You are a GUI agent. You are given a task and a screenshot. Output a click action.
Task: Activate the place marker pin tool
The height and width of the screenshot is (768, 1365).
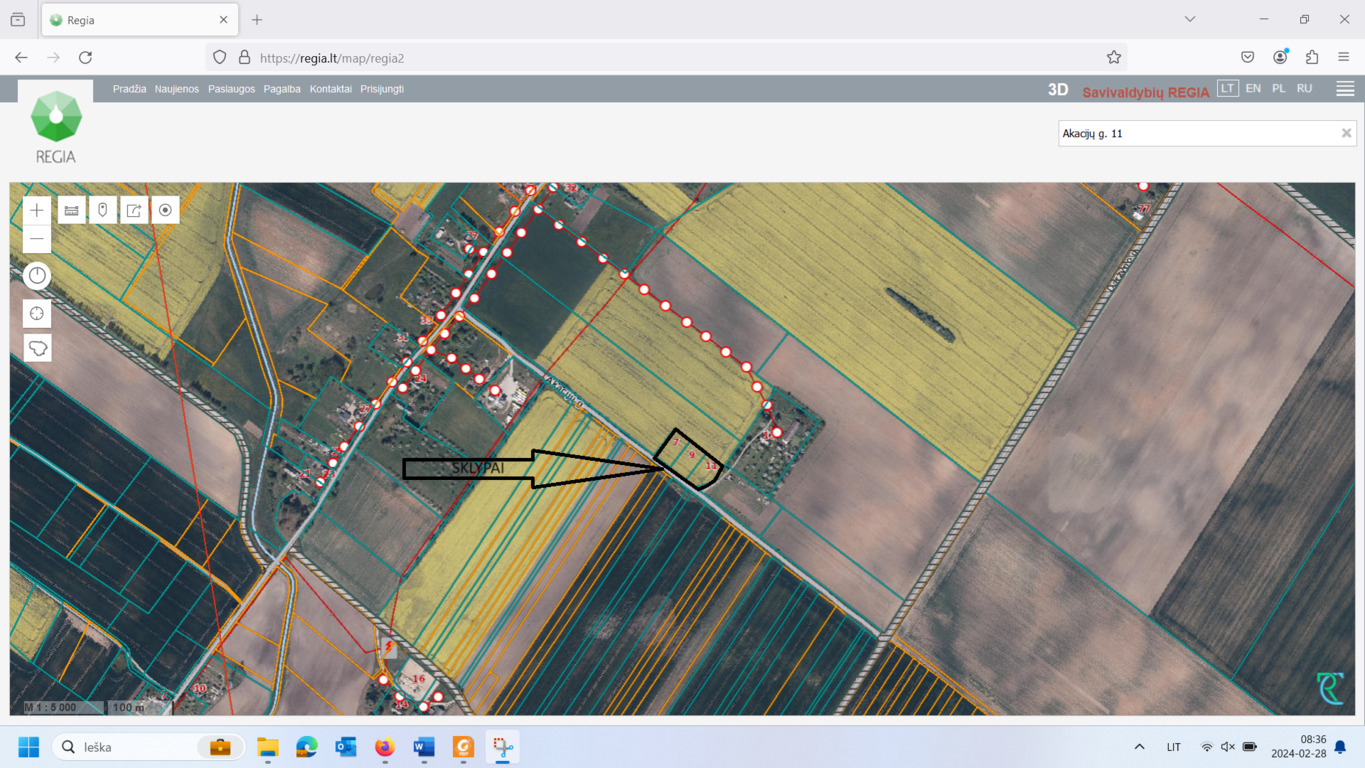pyautogui.click(x=103, y=210)
